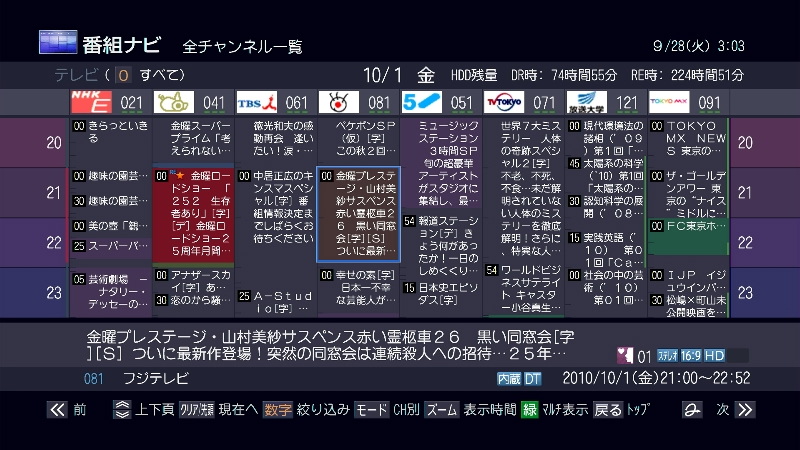Click the 16:9 aspect badge
The height and width of the screenshot is (450, 800).
coord(690,356)
